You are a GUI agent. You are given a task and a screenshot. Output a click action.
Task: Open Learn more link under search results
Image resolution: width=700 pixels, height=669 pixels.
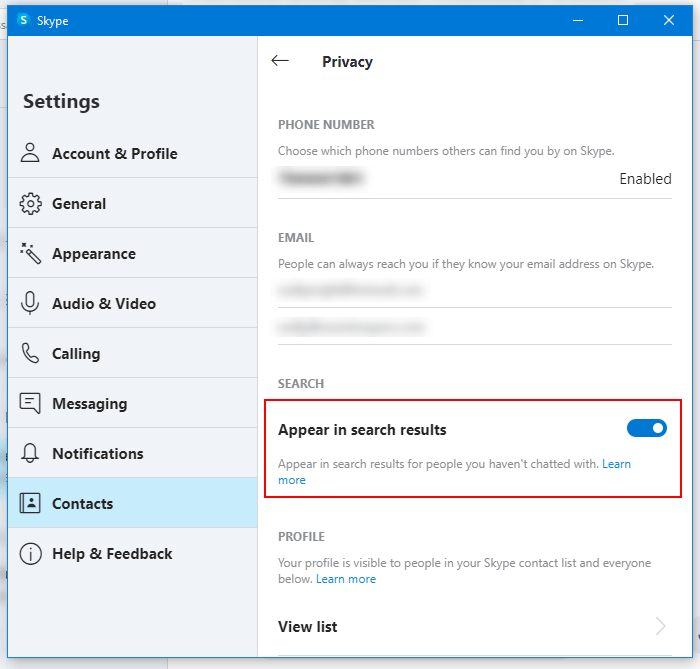coord(616,464)
